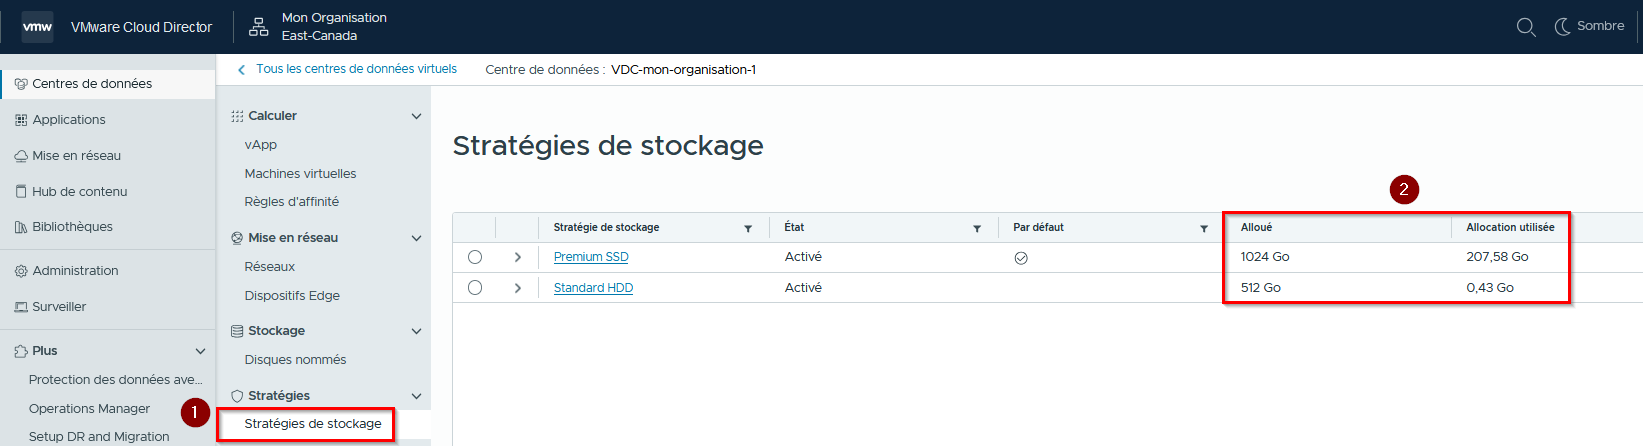Click the Centres de données icon
This screenshot has width=1643, height=446.
pos(21,84)
